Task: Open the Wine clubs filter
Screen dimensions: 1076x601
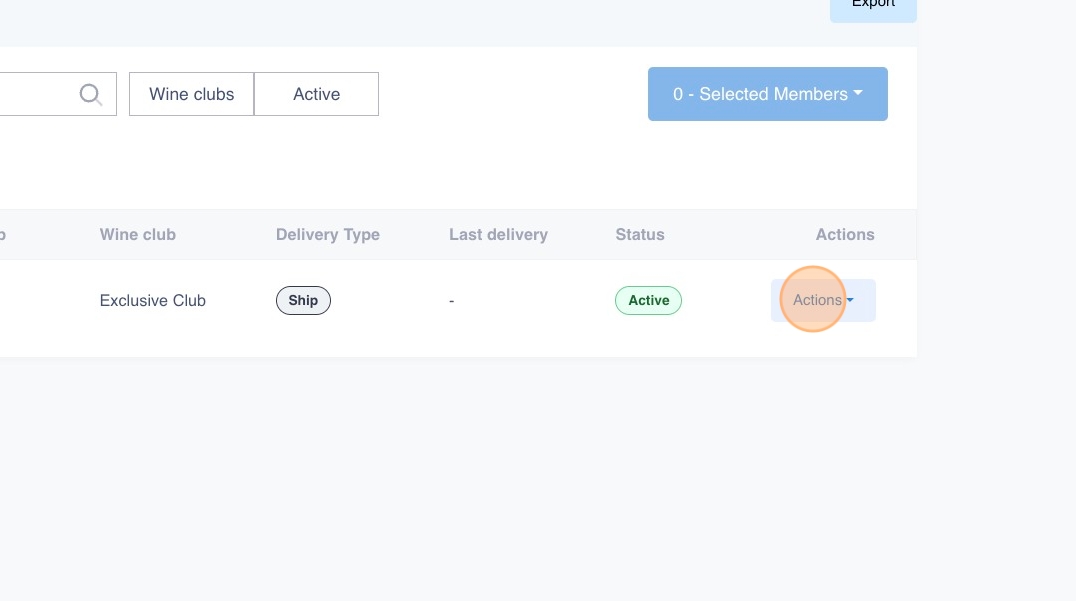Action: tap(191, 94)
